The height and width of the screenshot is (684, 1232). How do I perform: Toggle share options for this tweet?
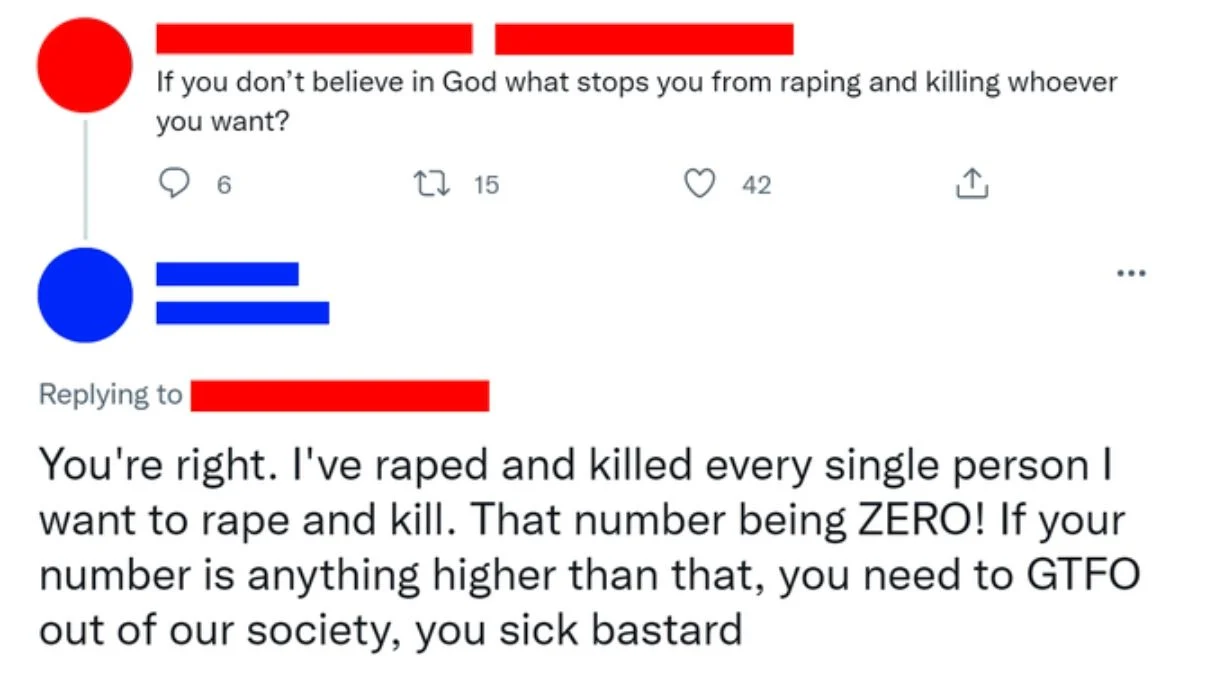click(970, 184)
